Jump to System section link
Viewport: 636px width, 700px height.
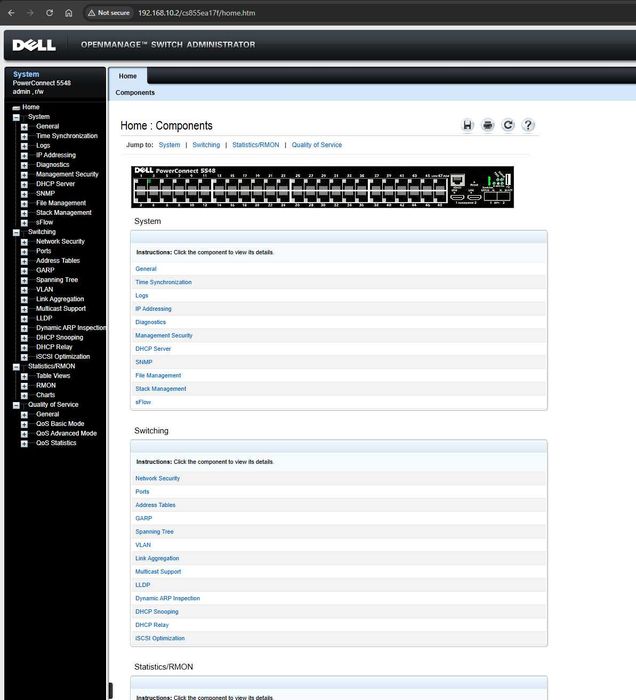170,145
